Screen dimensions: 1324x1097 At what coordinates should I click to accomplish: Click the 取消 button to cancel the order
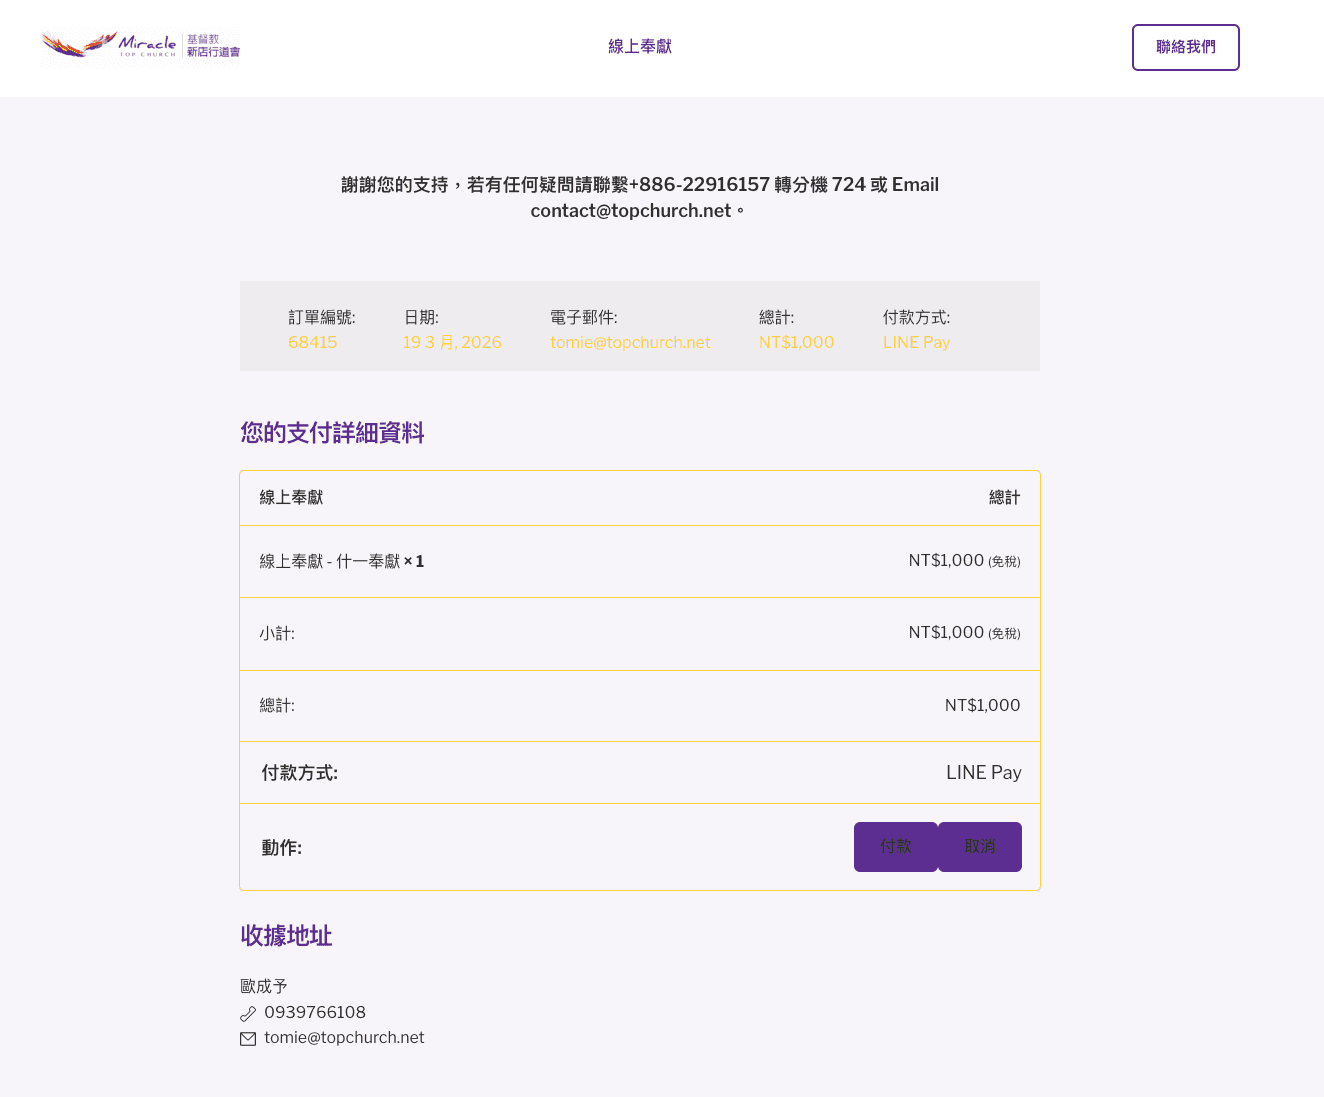tap(980, 847)
